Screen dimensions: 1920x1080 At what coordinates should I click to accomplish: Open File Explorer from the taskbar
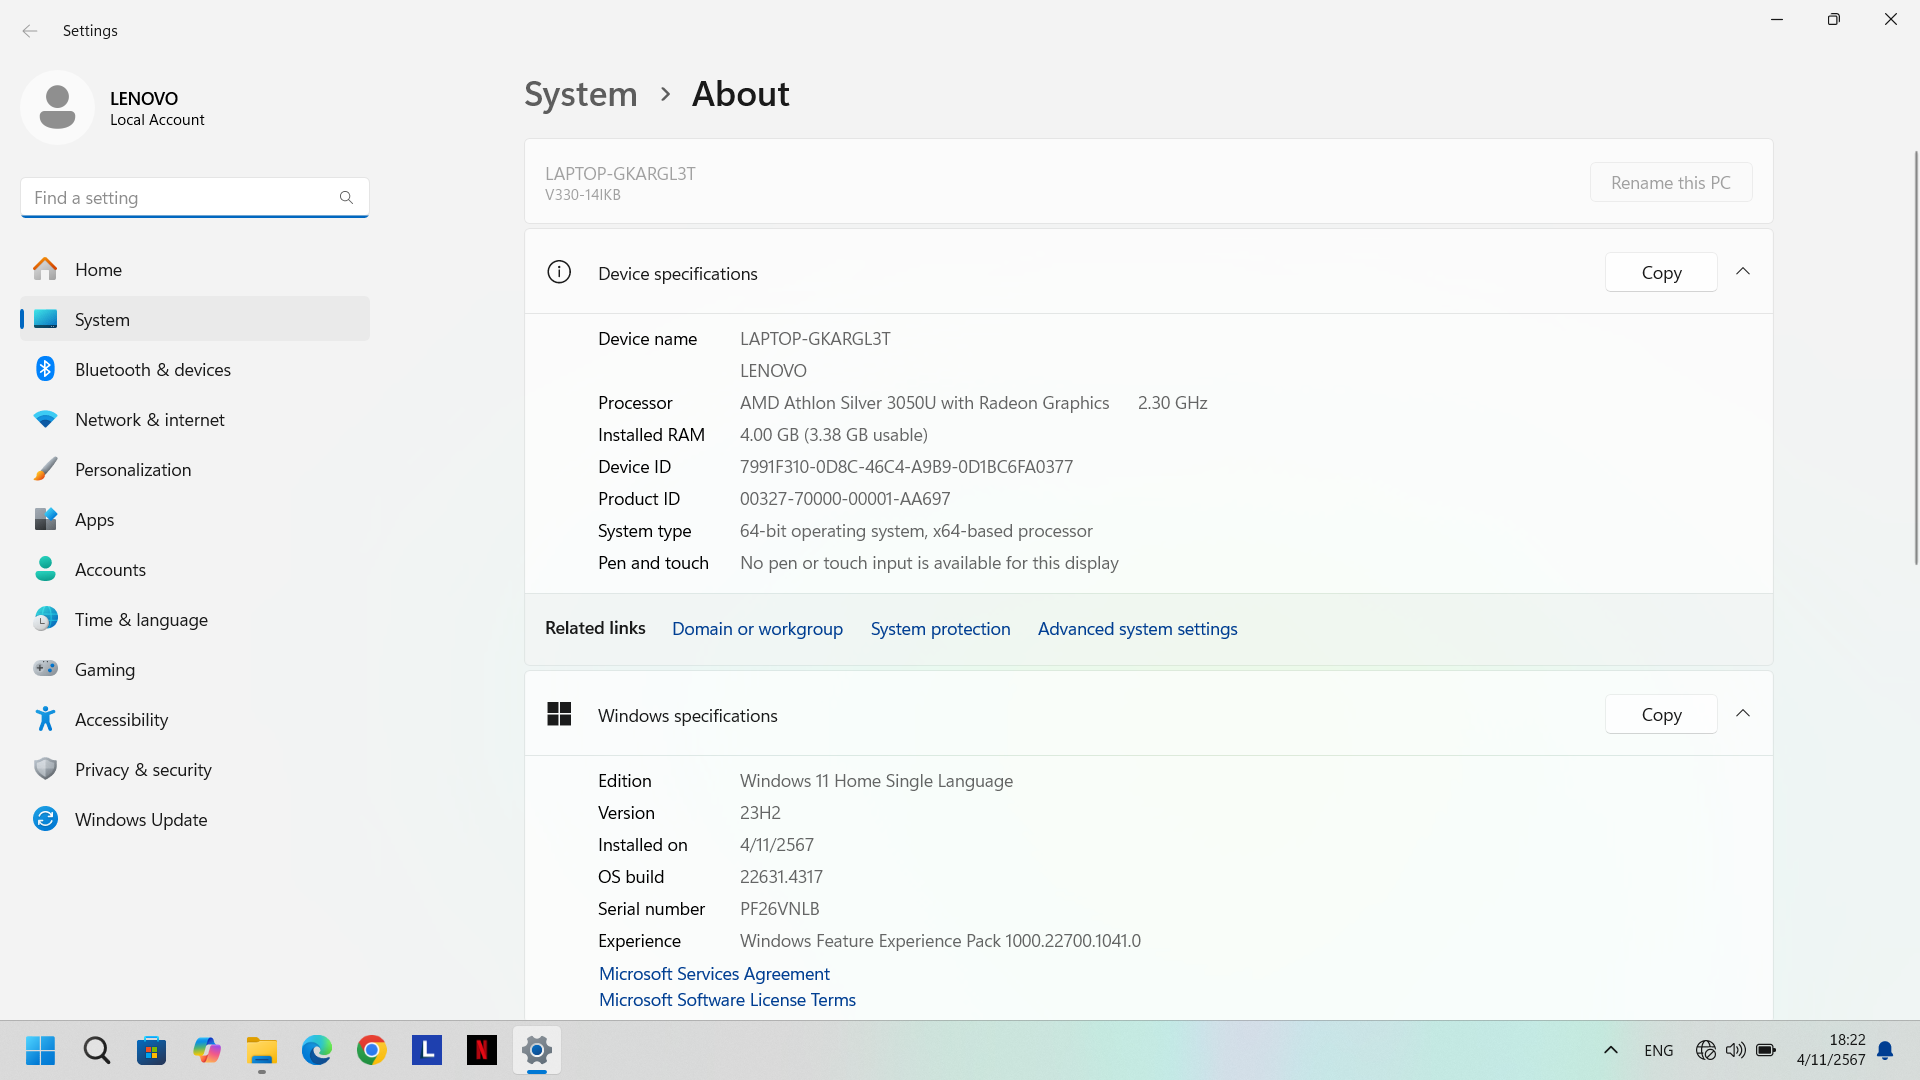point(262,1050)
